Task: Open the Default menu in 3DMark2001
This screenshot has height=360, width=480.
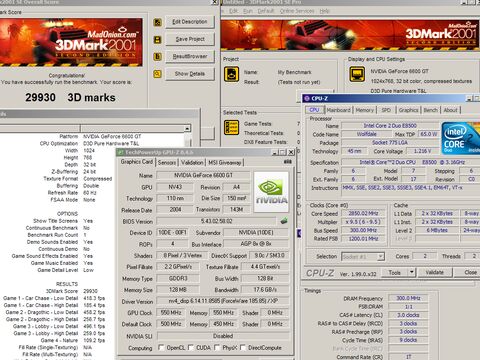Action: [x=266, y=11]
